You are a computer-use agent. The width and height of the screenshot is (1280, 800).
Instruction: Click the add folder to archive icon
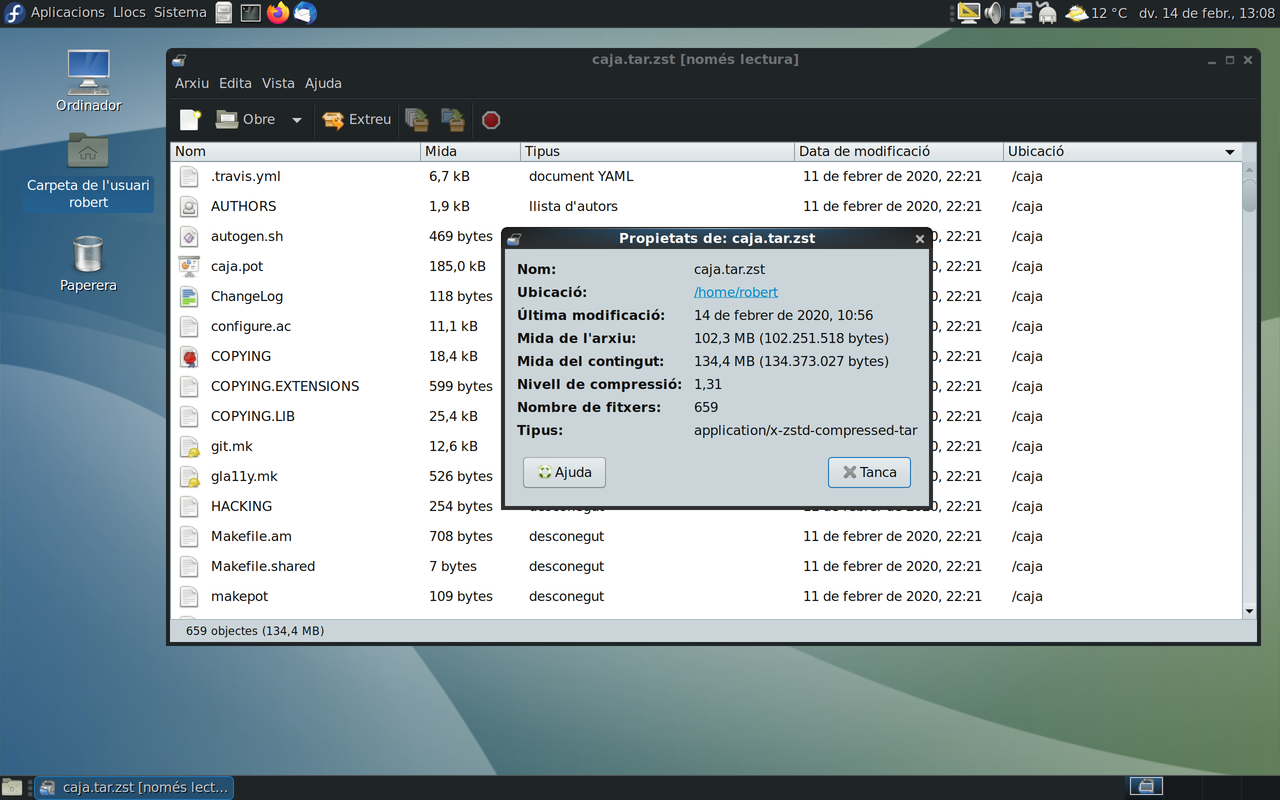[453, 120]
